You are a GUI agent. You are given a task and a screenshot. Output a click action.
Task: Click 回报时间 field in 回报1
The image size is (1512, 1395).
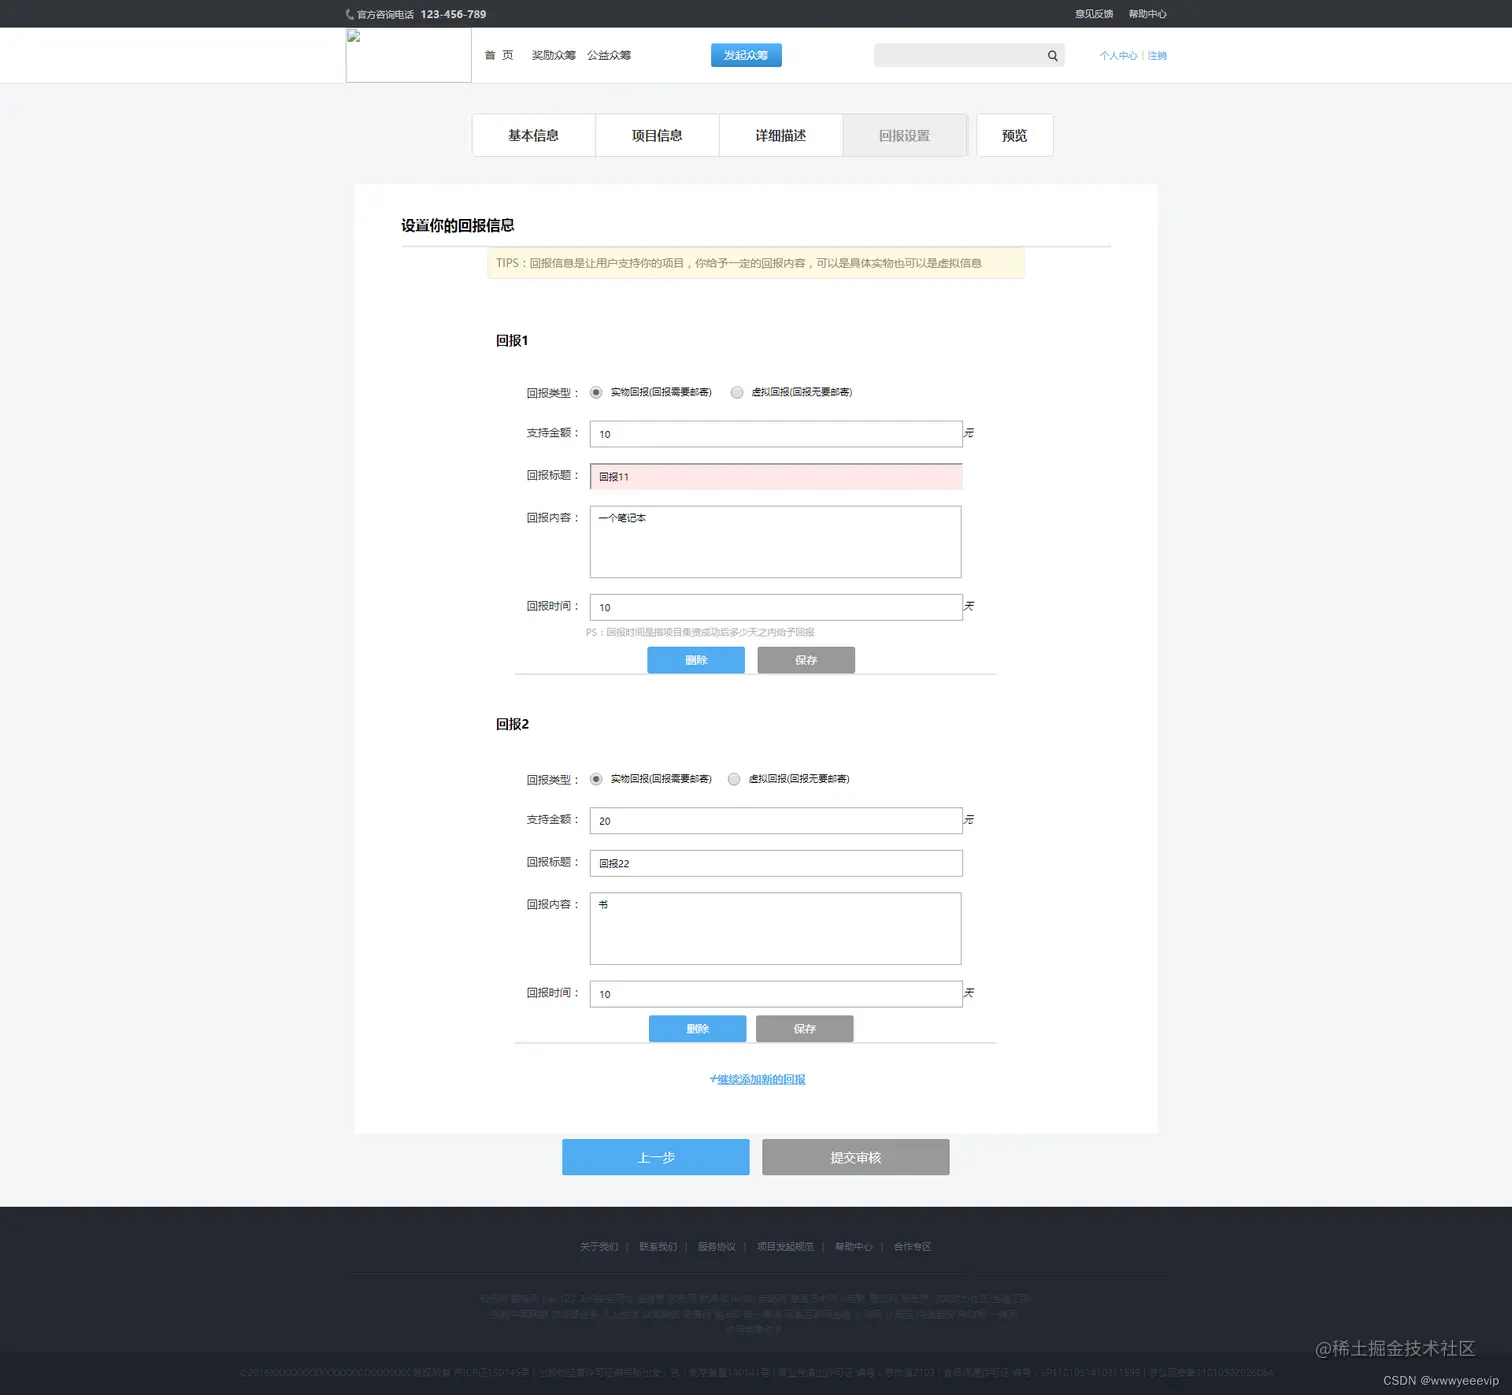pos(776,607)
